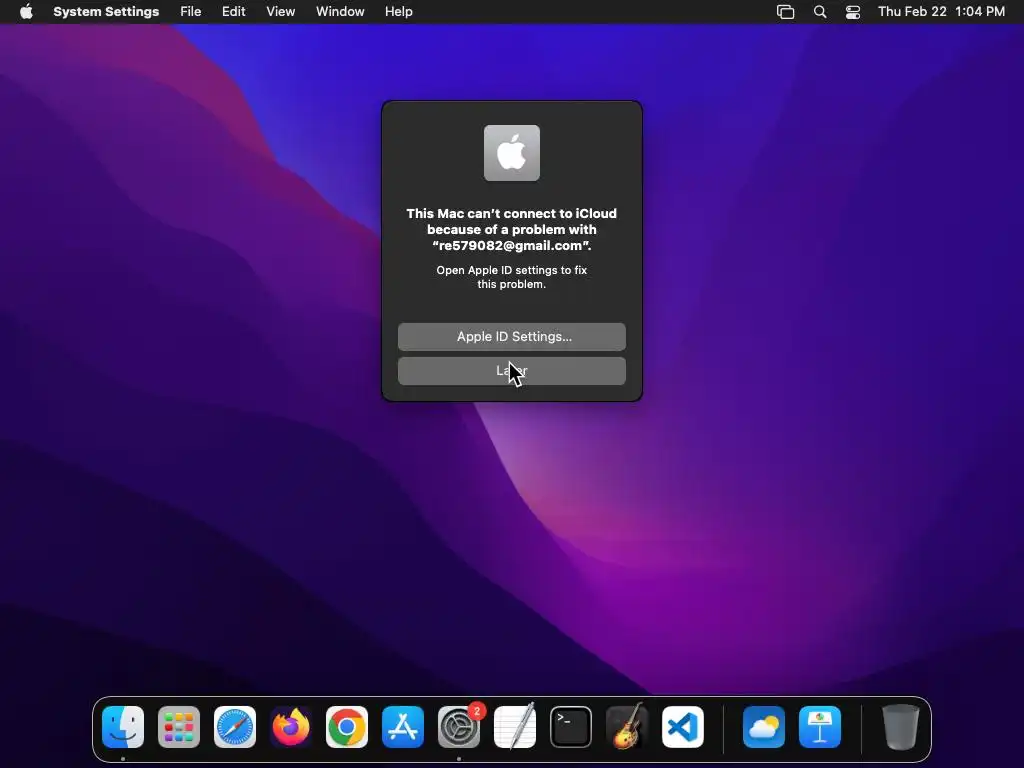
Task: Launch Google Chrome from the Dock
Action: (347, 727)
